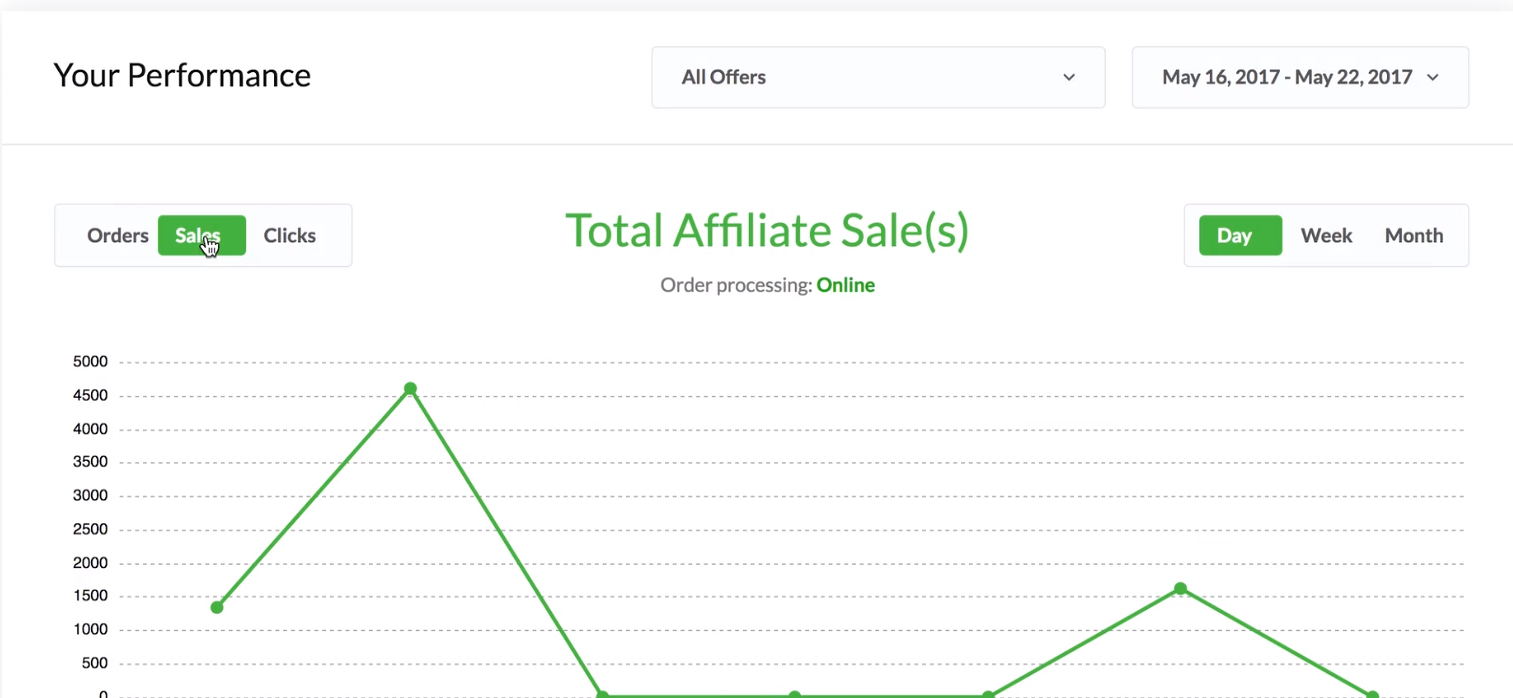
Task: Click the 2500 y-axis label
Action: 90,529
